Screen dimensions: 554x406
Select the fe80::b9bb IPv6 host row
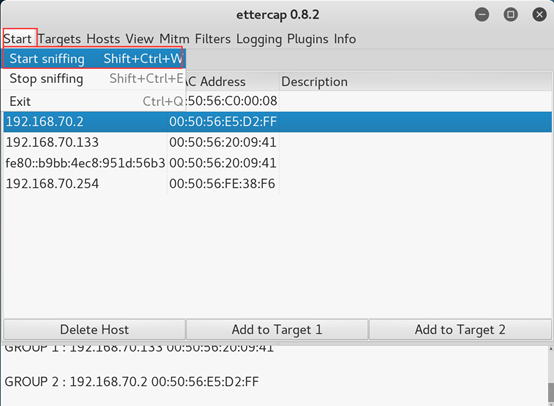pos(278,163)
